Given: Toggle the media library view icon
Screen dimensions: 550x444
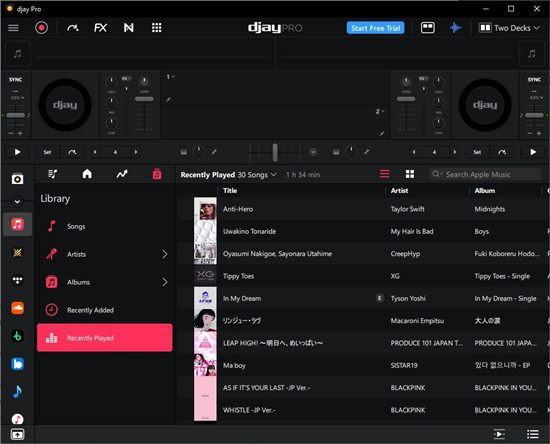Looking at the screenshot, I should [x=428, y=28].
